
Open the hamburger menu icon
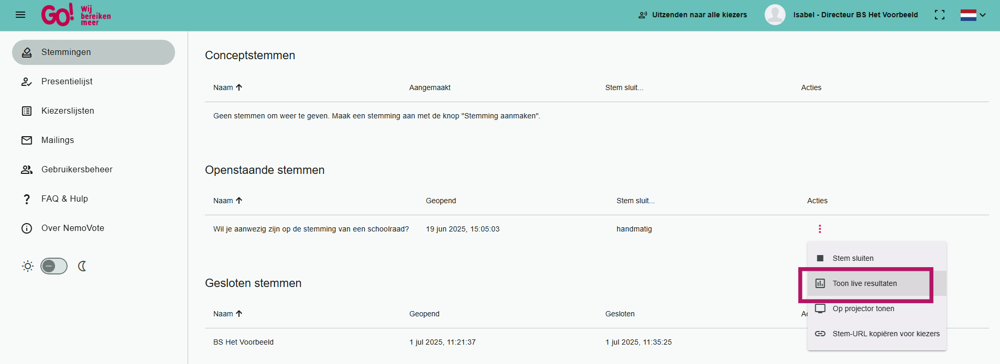coord(20,15)
